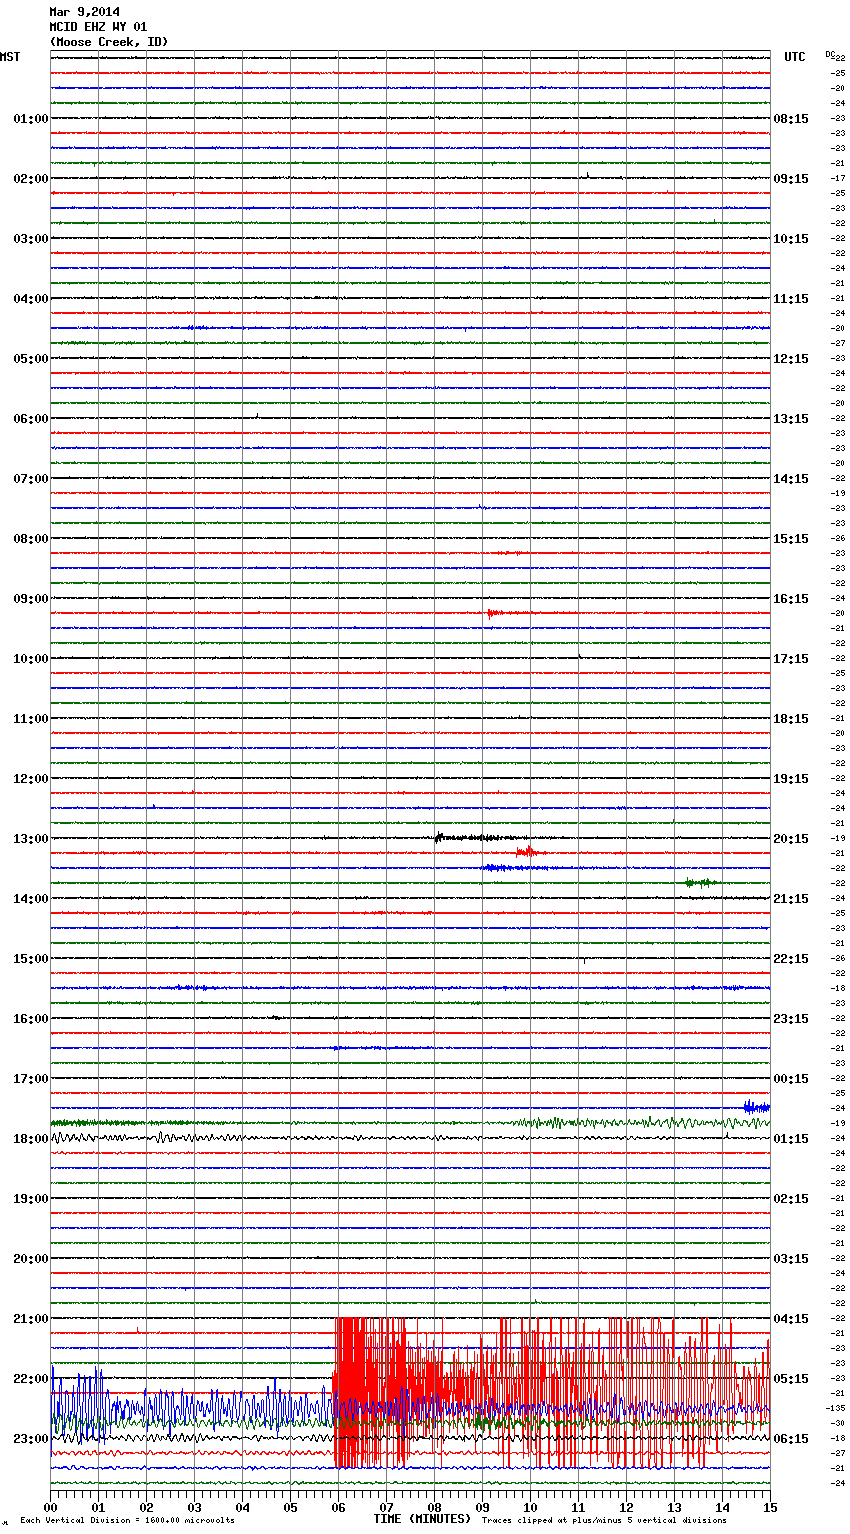Select the 00:15 UTC time label

tap(791, 1079)
